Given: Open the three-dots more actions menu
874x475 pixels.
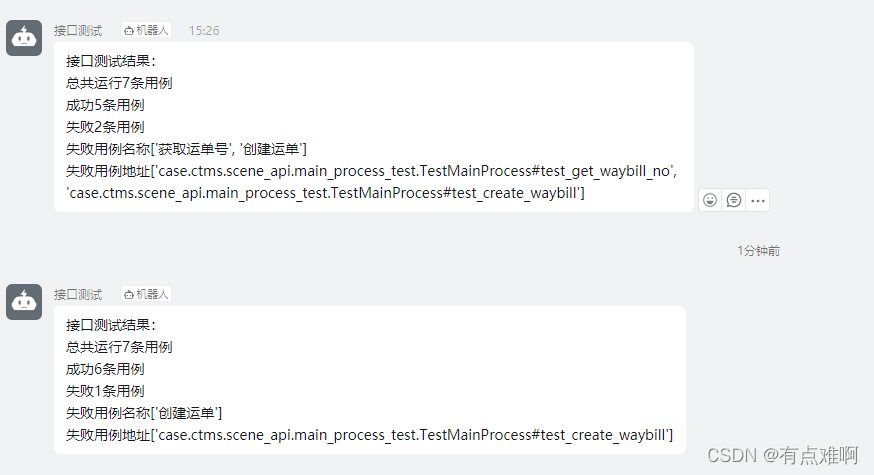Looking at the screenshot, I should click(758, 200).
